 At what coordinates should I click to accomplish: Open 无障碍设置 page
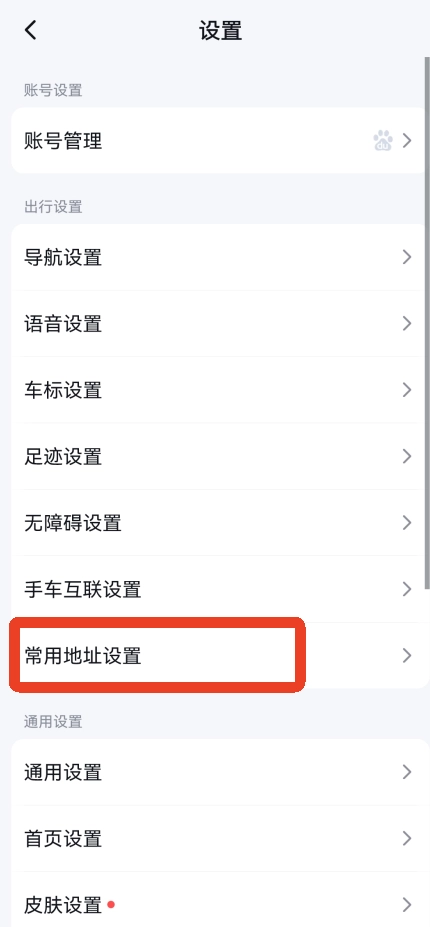[x=219, y=523]
